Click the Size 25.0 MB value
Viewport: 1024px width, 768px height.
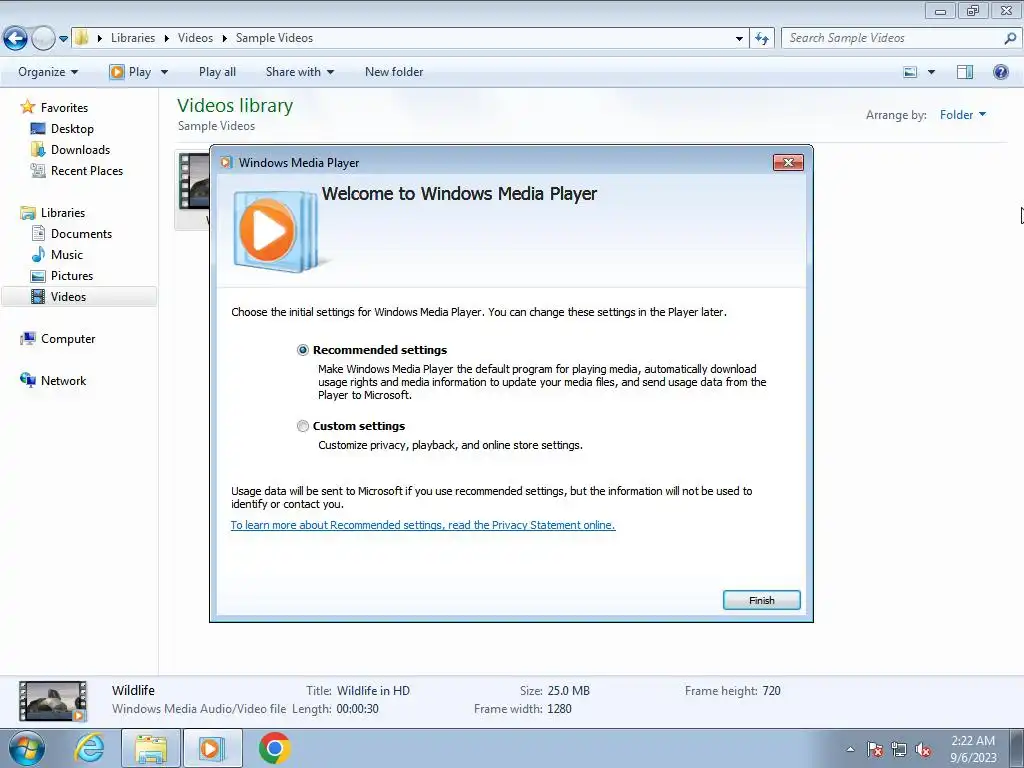[568, 691]
